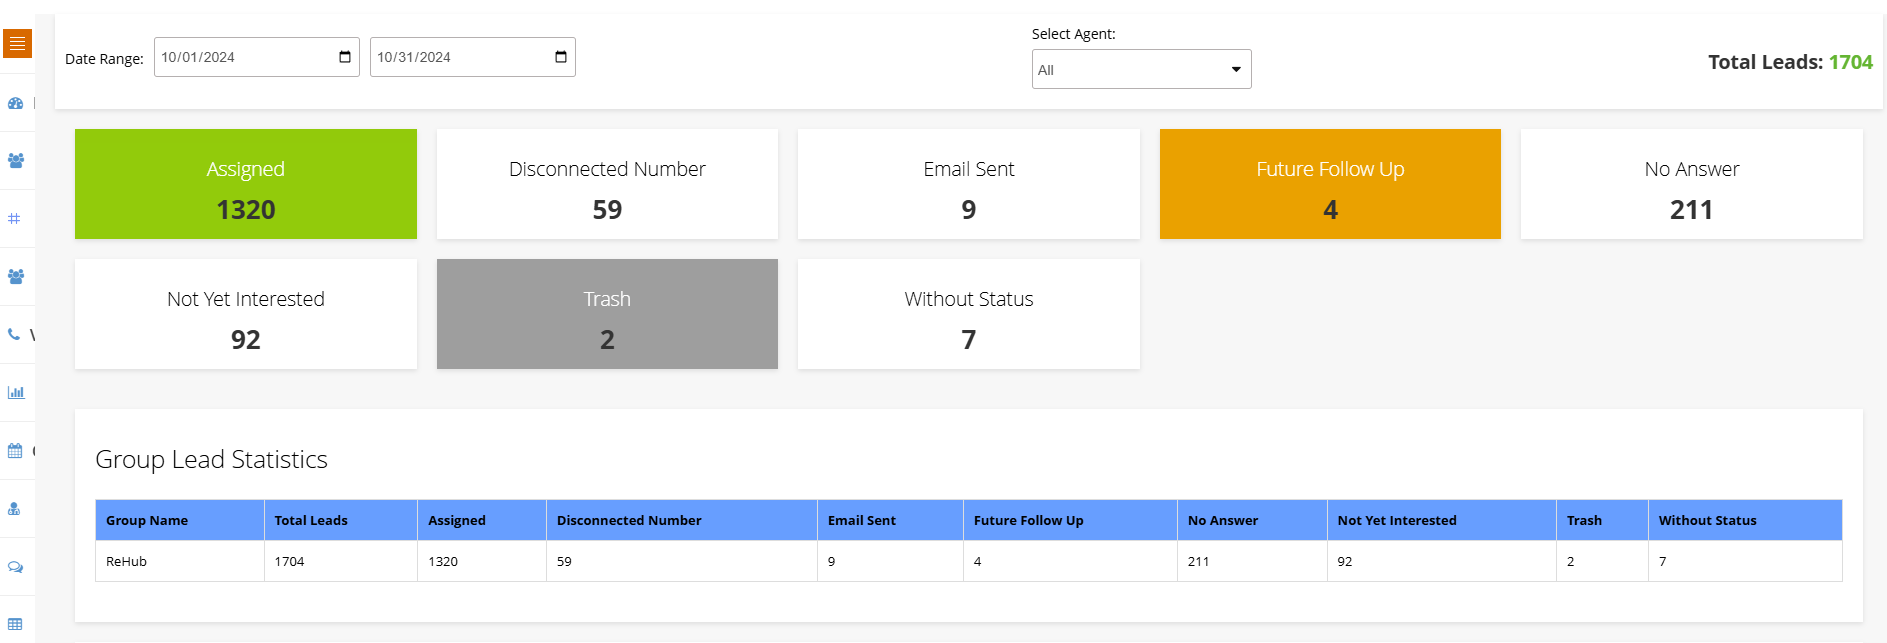The width and height of the screenshot is (1887, 643).
Task: Click the Assigned column header in table
Action: coord(482,520)
